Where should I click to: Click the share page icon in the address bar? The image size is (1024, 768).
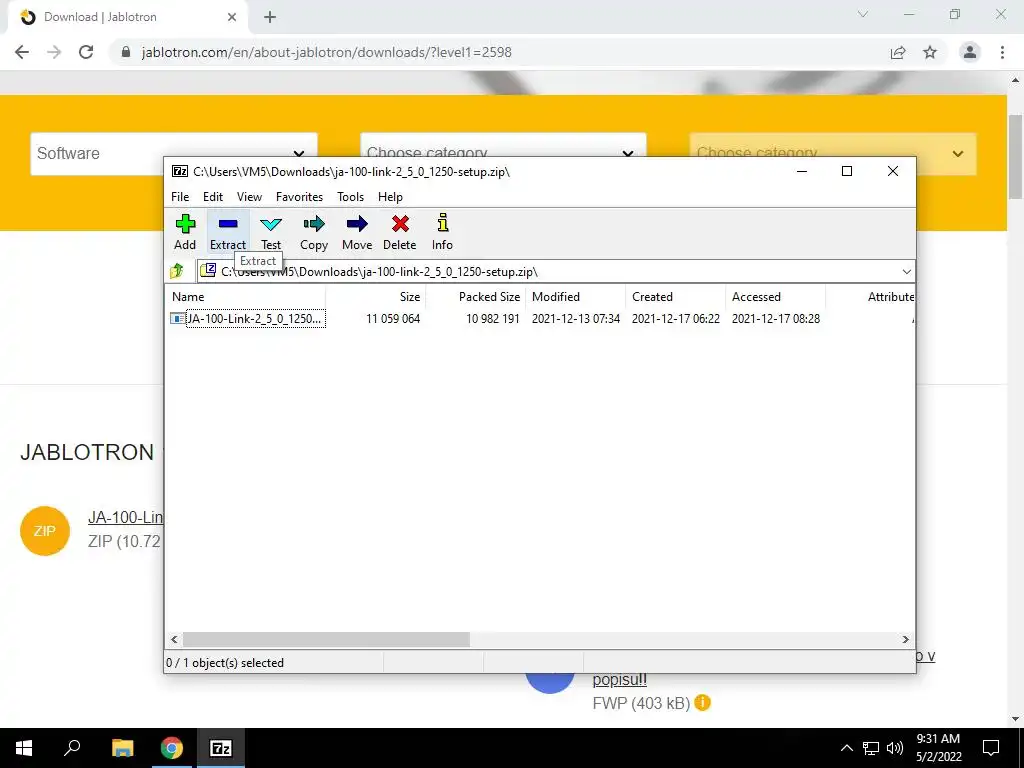898,52
